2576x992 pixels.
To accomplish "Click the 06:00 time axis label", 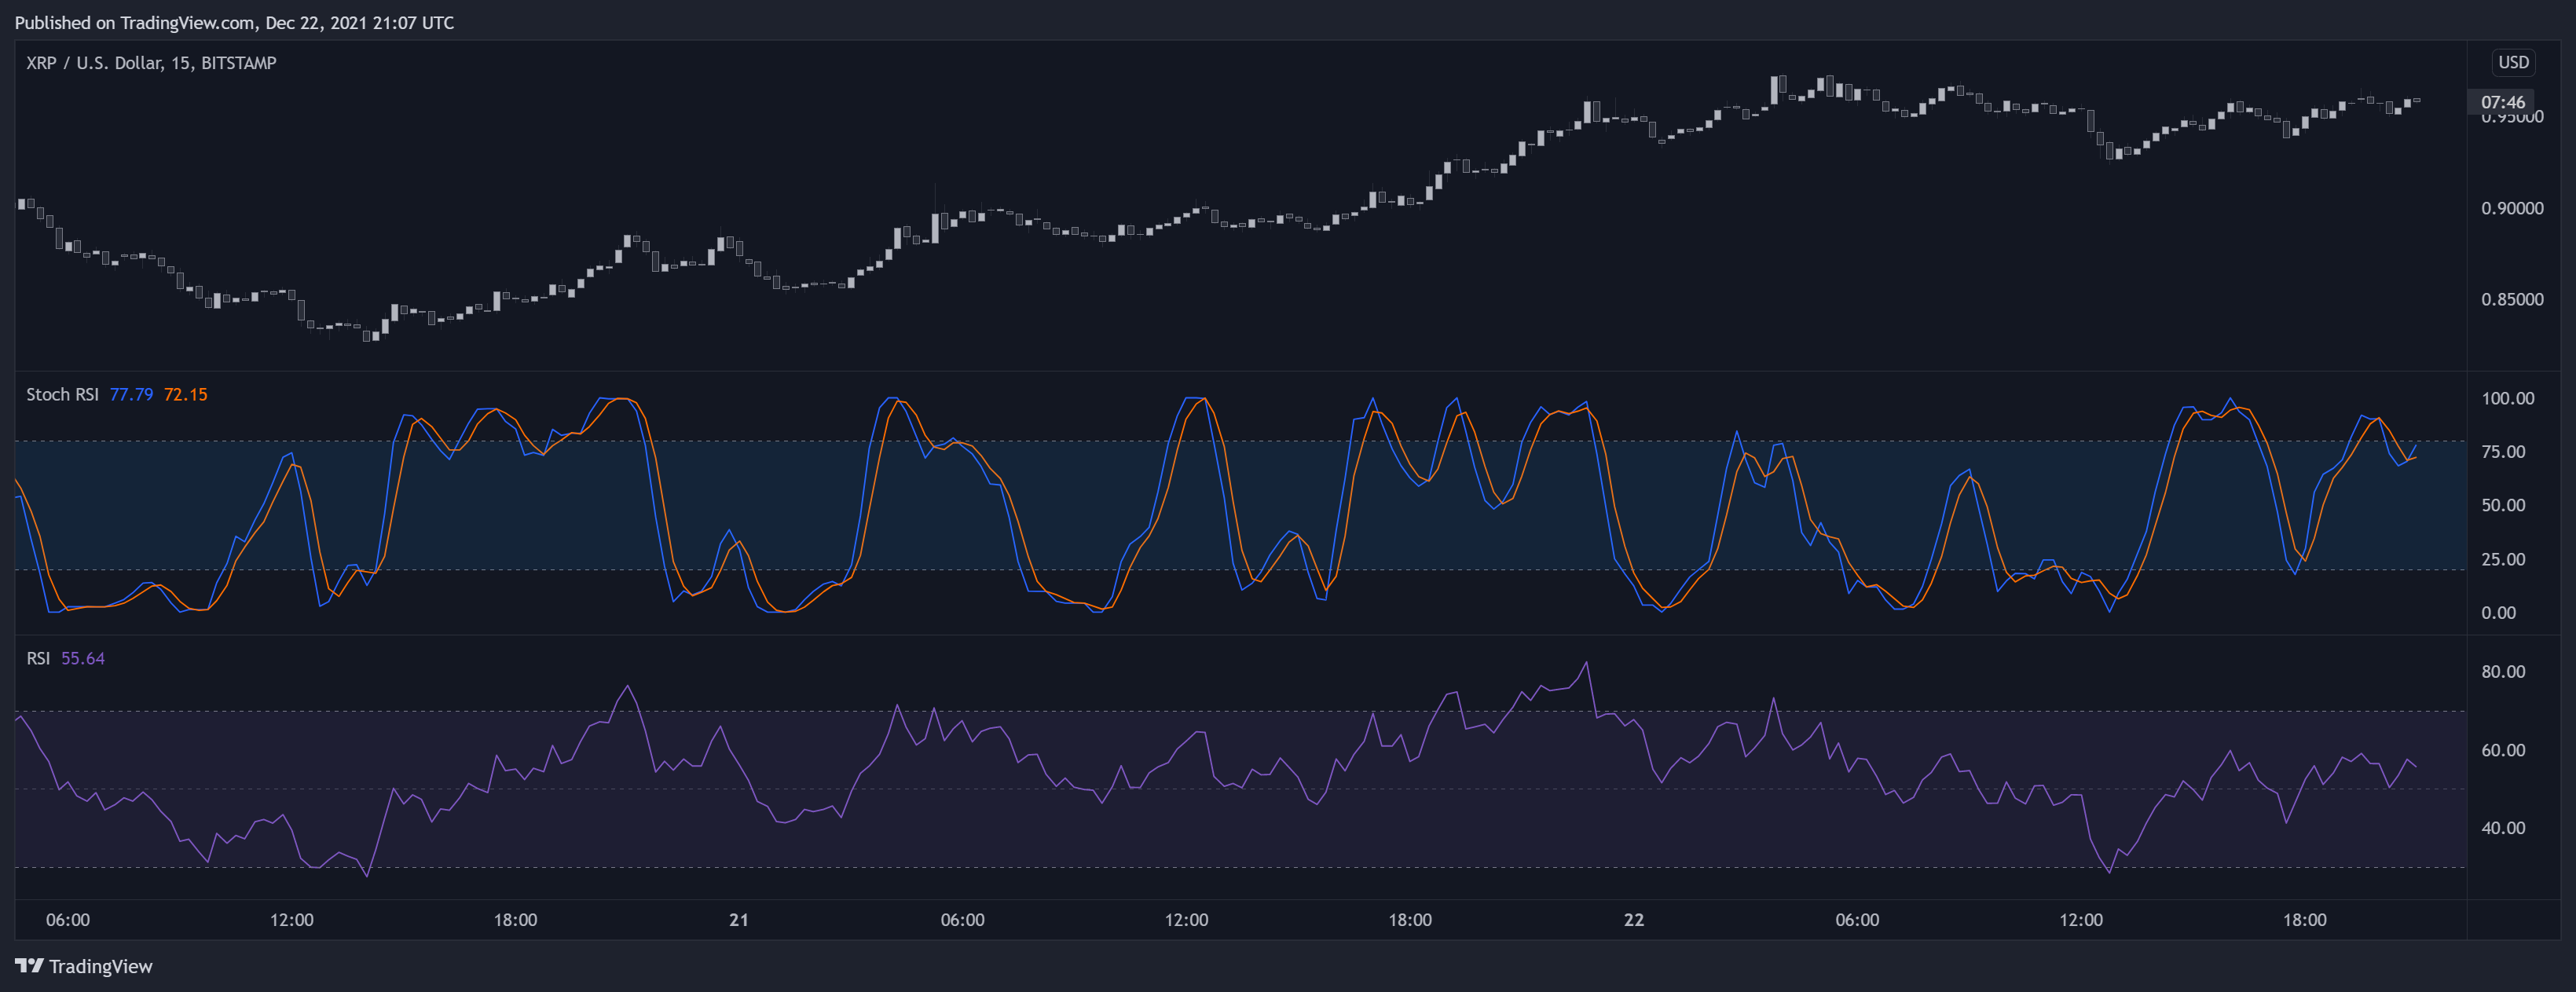I will [68, 920].
